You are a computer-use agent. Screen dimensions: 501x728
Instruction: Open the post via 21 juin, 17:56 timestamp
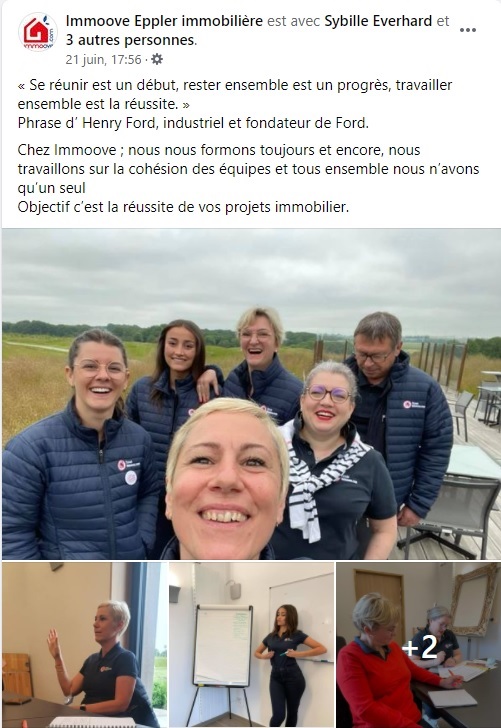click(103, 59)
